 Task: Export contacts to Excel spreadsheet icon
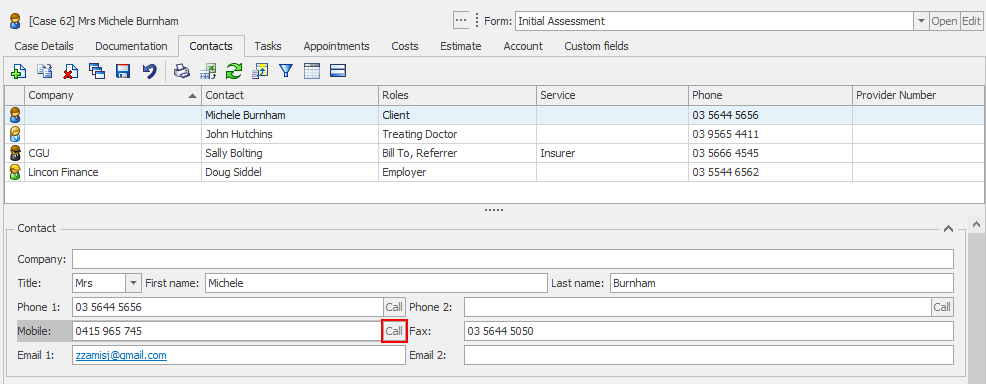208,71
